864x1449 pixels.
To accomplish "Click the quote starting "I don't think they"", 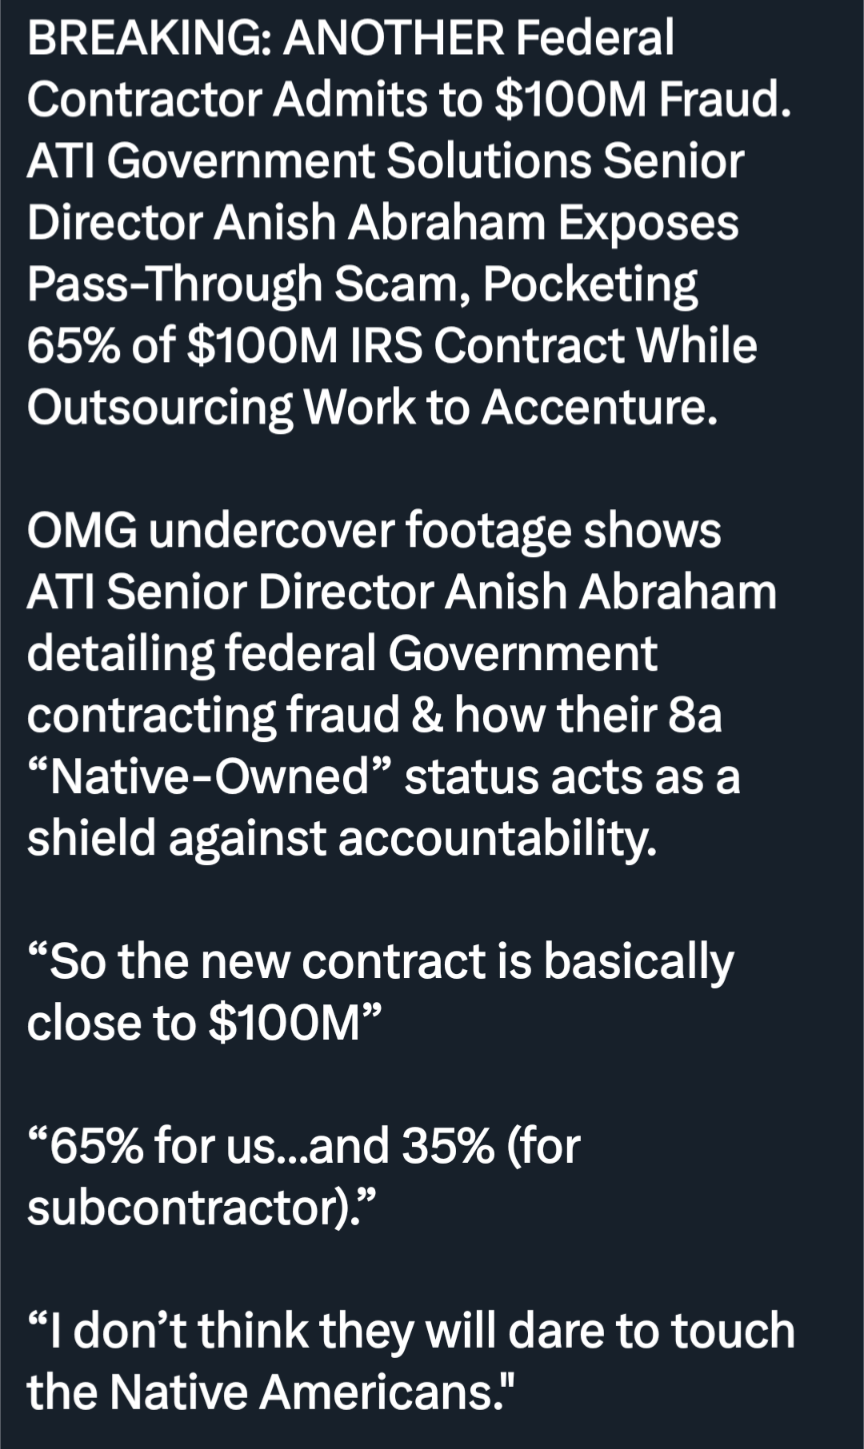I will click(x=410, y=1331).
